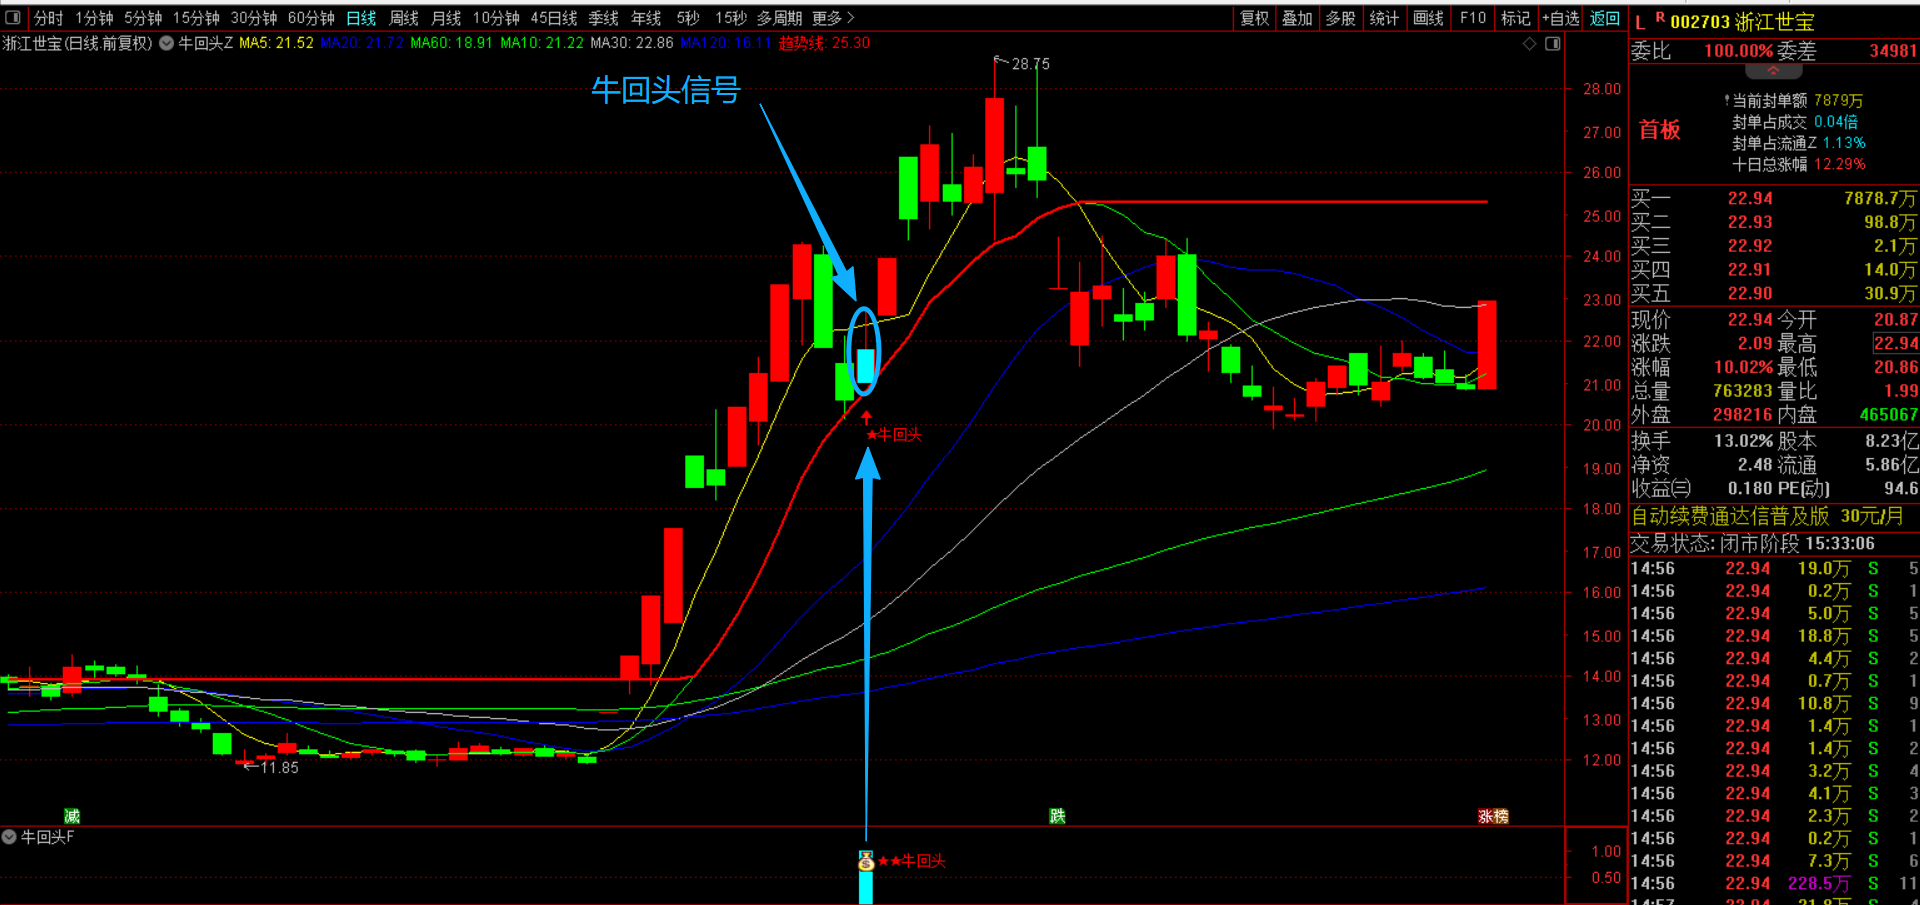This screenshot has width=1920, height=905.
Task: Select the 15秒 period tab
Action: (x=731, y=18)
